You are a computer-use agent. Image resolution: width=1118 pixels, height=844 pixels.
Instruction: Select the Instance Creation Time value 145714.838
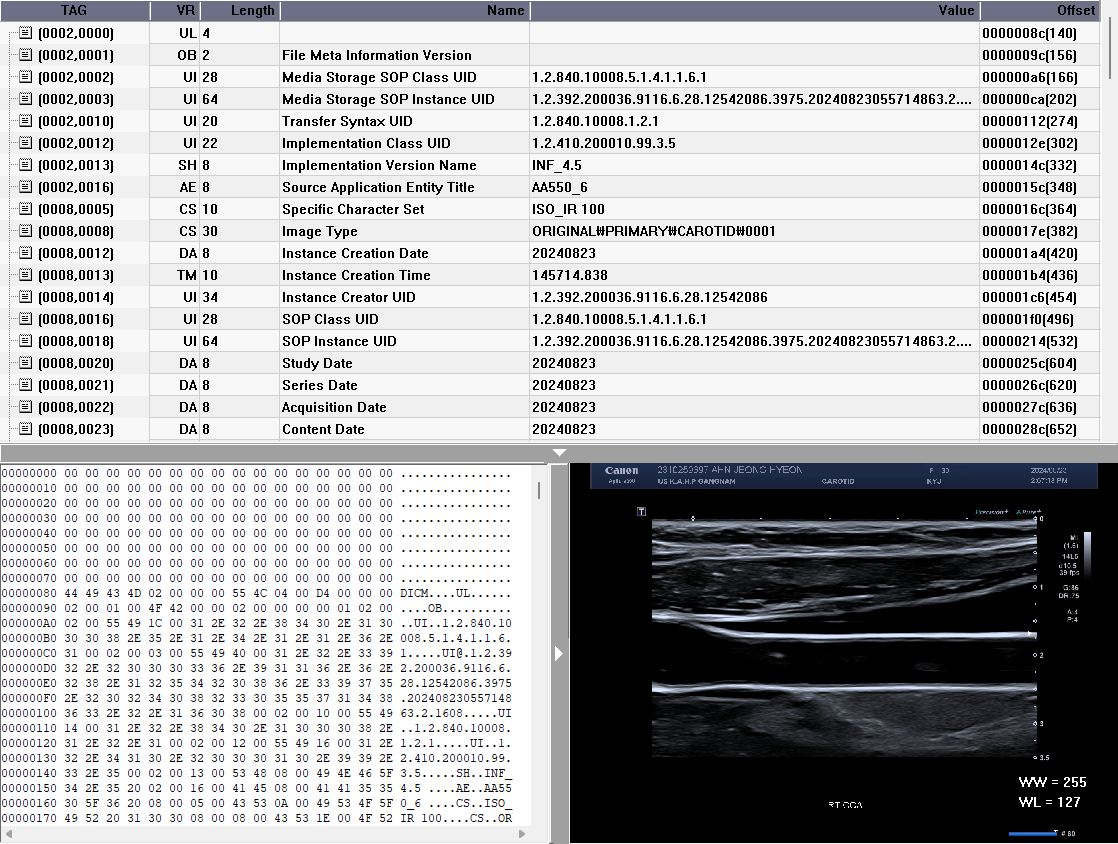[x=570, y=275]
